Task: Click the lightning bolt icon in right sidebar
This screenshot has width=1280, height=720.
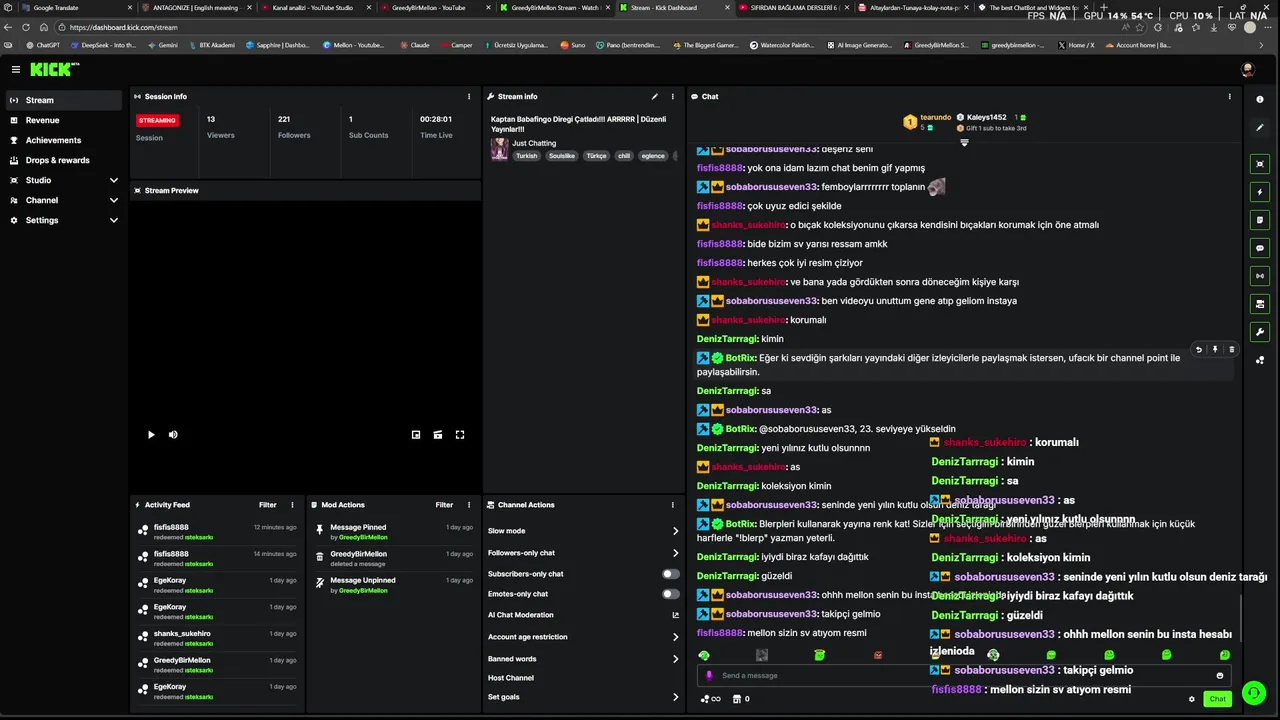Action: (1260, 192)
